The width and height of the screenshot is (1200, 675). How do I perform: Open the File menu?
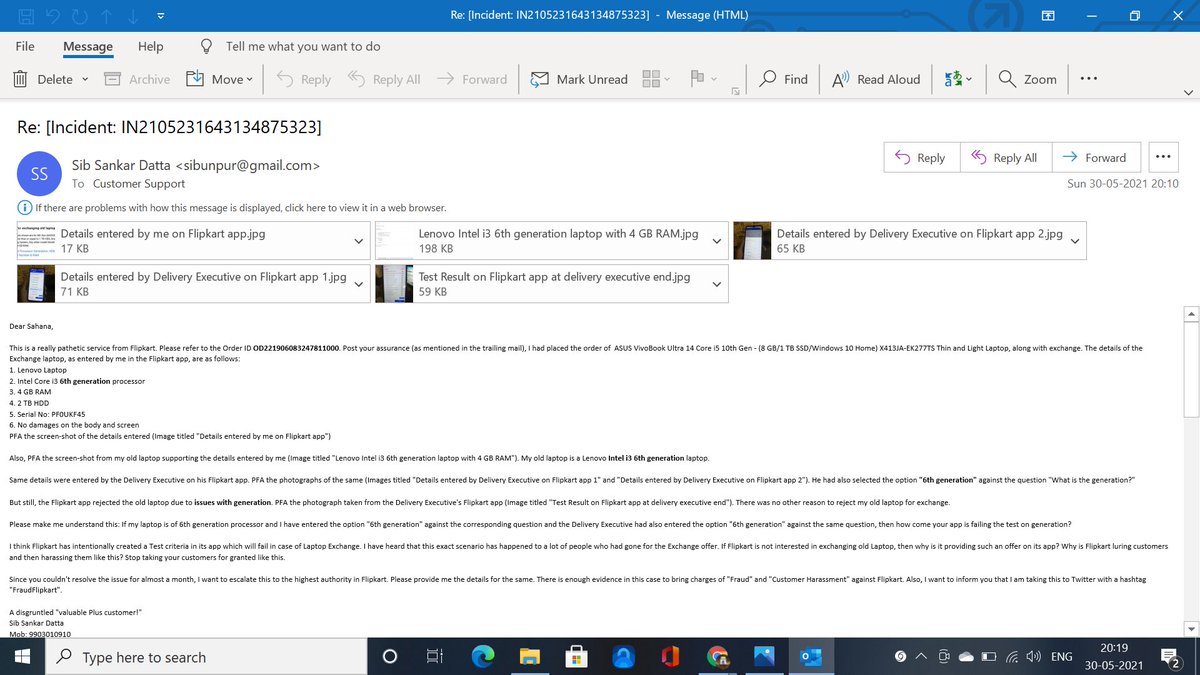pos(25,46)
